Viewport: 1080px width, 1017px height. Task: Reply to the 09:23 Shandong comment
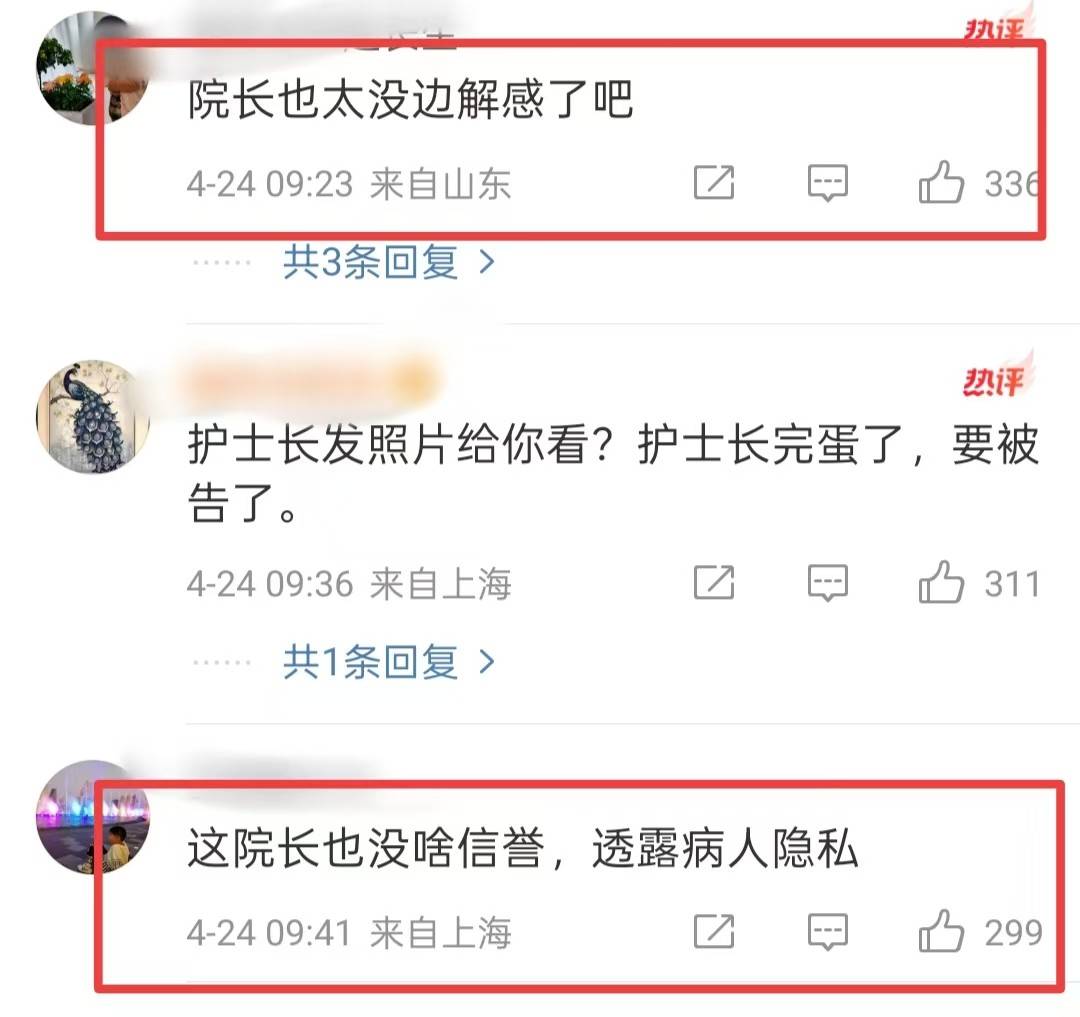pos(827,182)
